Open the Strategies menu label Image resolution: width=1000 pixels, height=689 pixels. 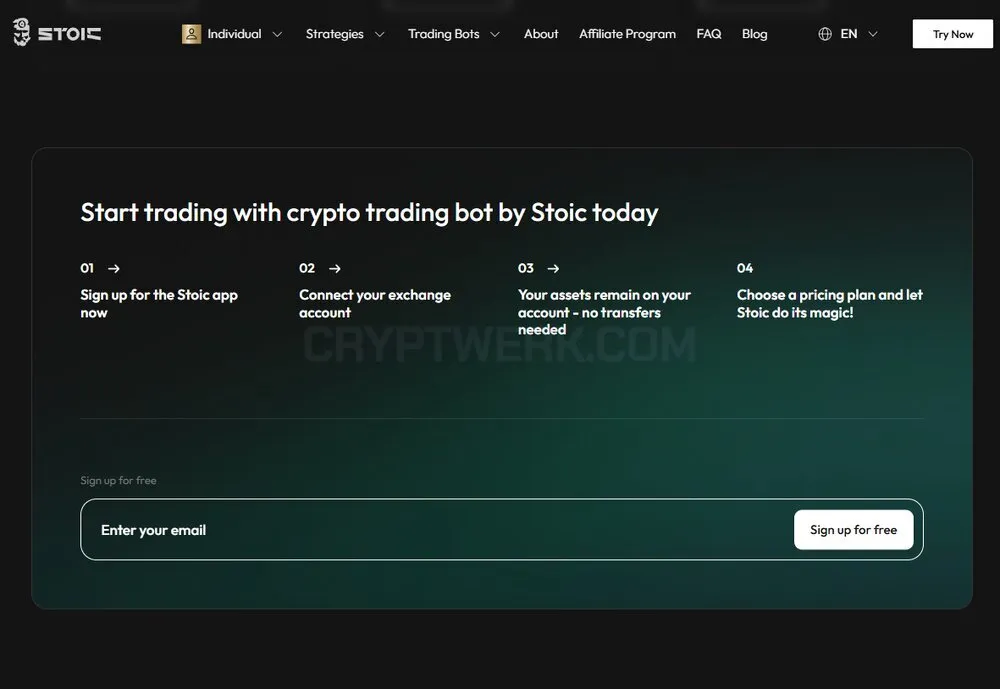point(335,34)
